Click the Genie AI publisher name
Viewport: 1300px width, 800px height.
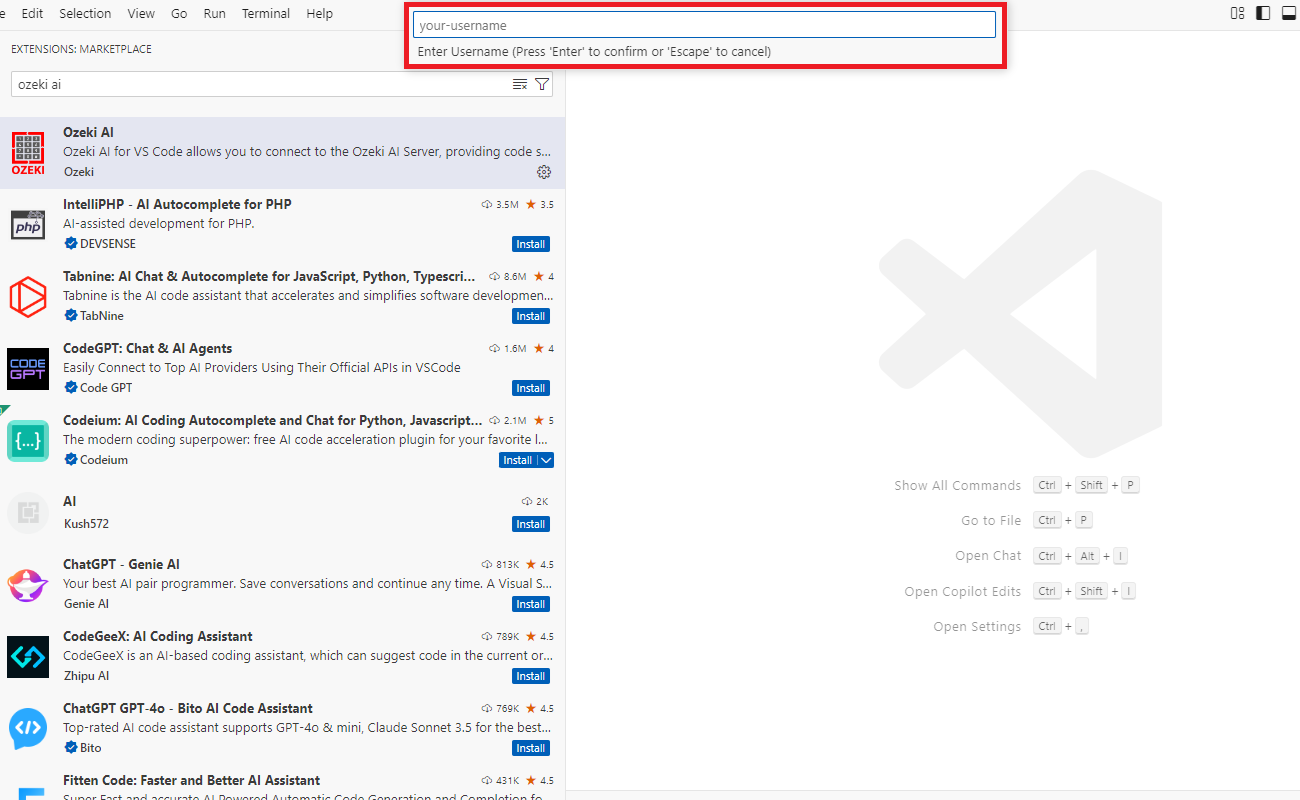point(86,604)
